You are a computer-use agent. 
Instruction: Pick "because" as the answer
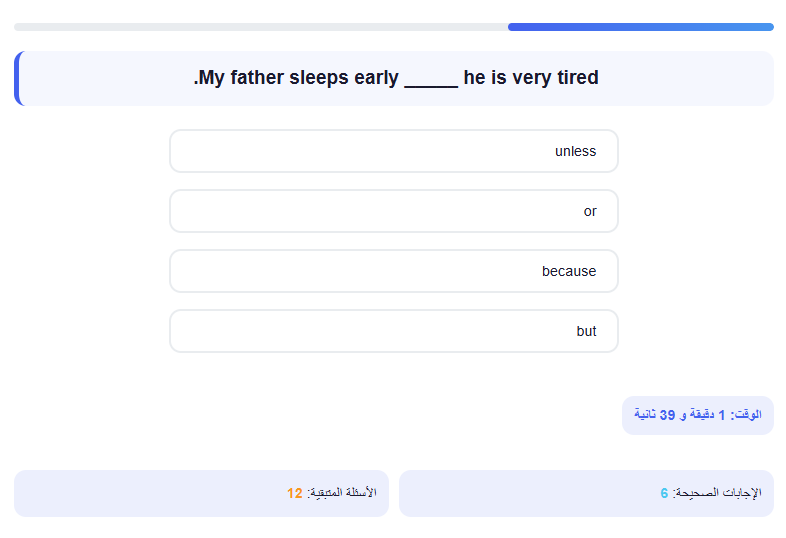point(394,271)
